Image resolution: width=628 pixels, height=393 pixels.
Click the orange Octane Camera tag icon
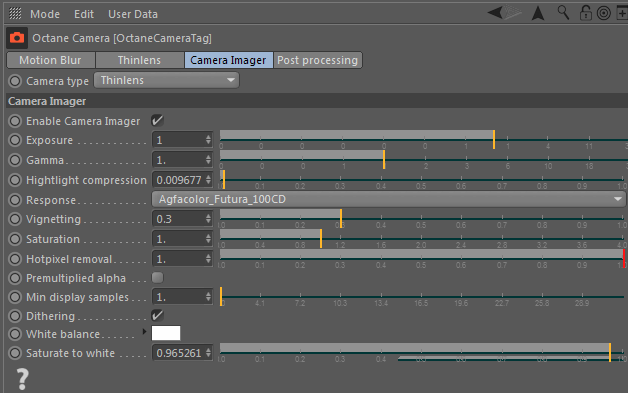tap(17, 38)
